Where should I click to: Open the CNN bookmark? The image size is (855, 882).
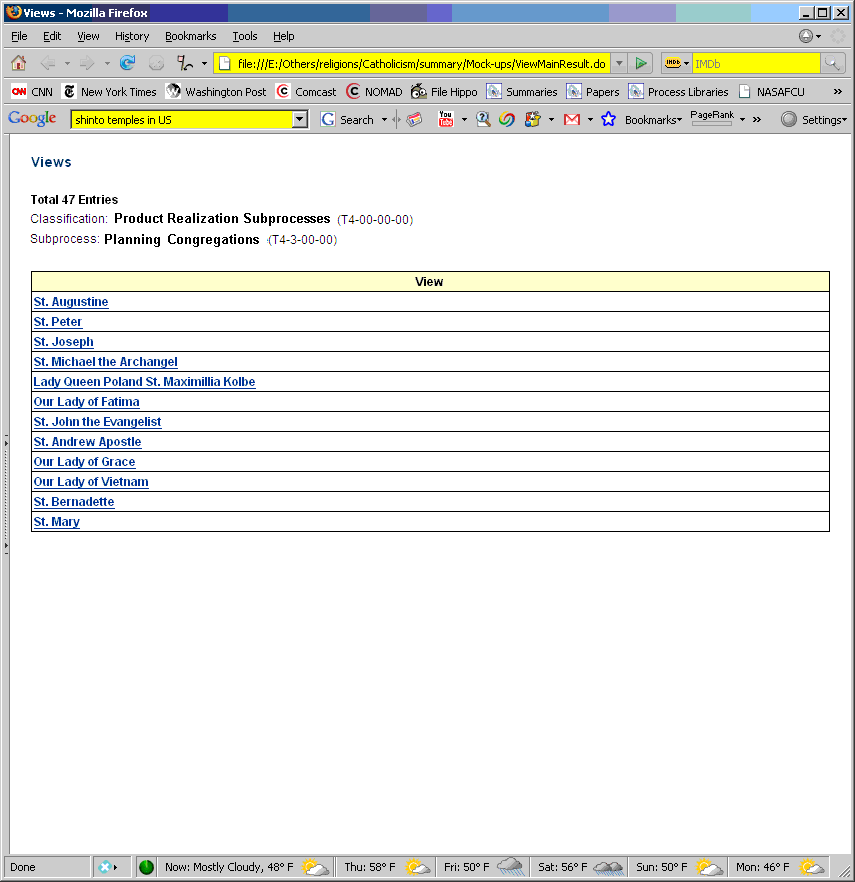point(32,92)
